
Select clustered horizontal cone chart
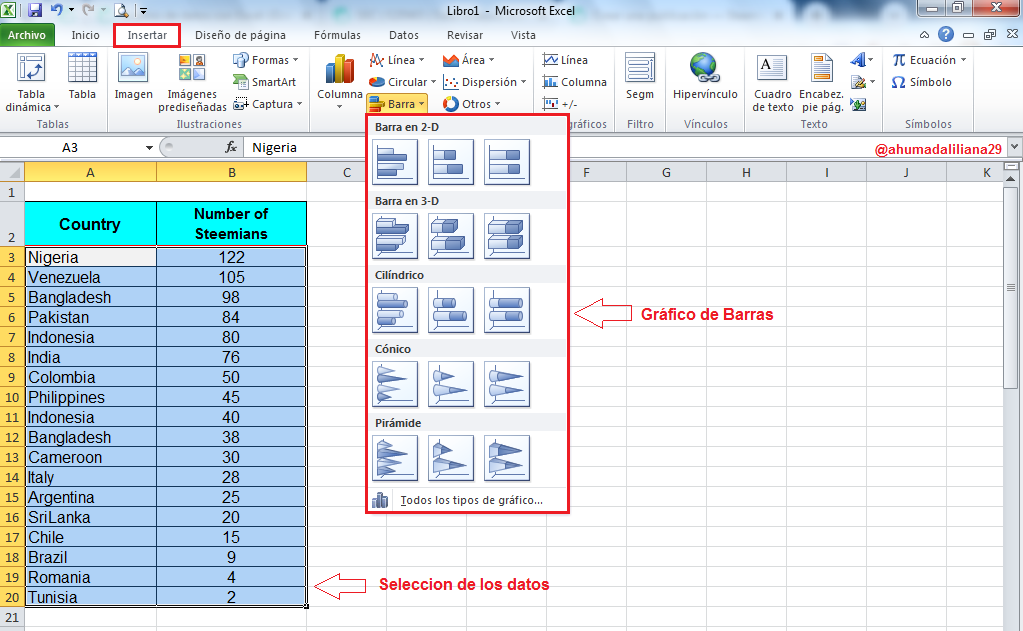pyautogui.click(x=395, y=384)
